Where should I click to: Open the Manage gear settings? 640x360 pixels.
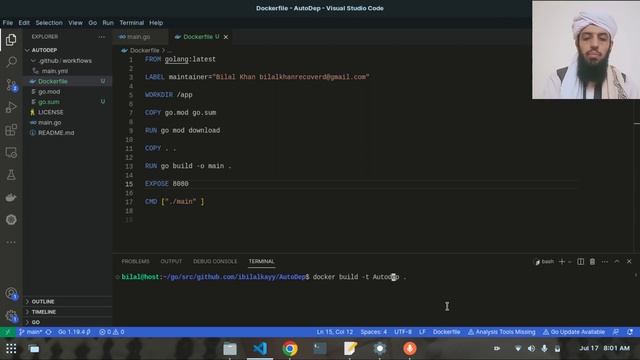coord(11,316)
